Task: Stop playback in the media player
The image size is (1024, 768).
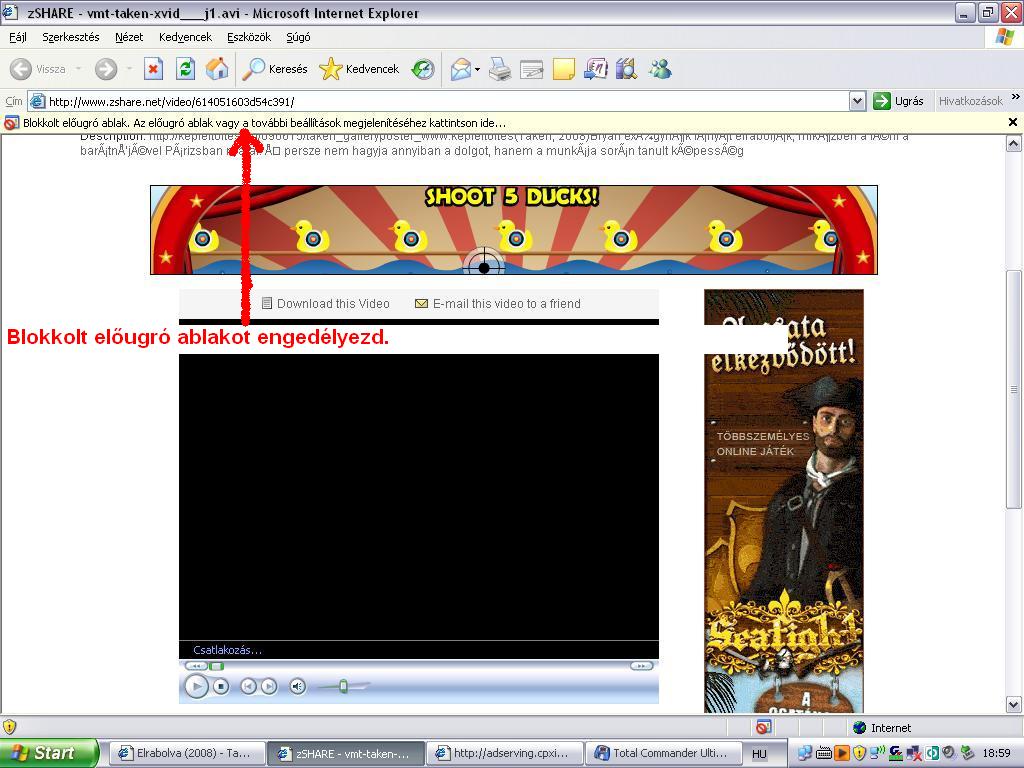Action: 221,686
